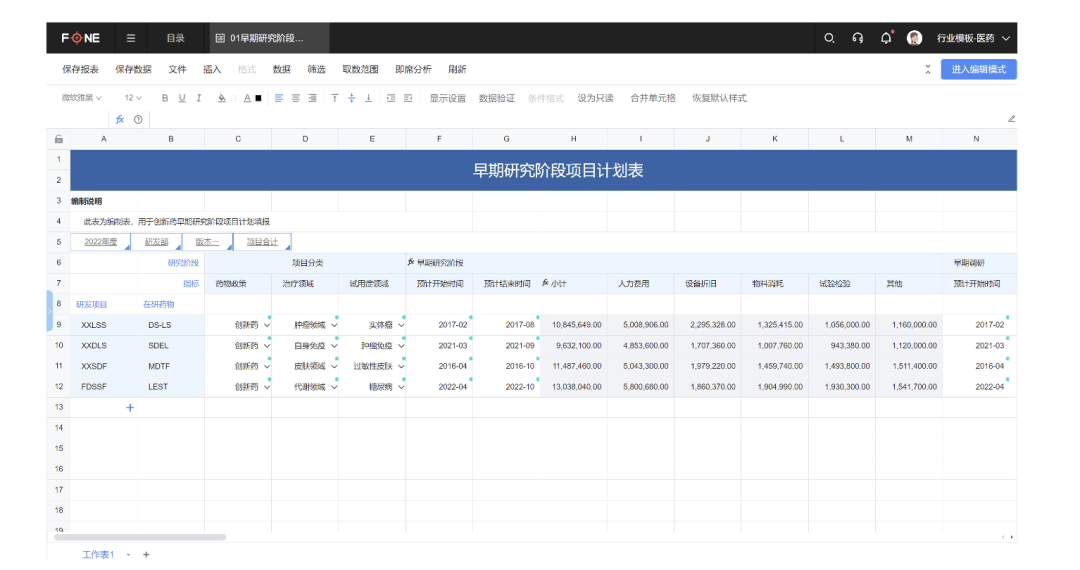Viewport: 1080px width, 570px height.
Task: Click 保存报表
Action: [81, 69]
